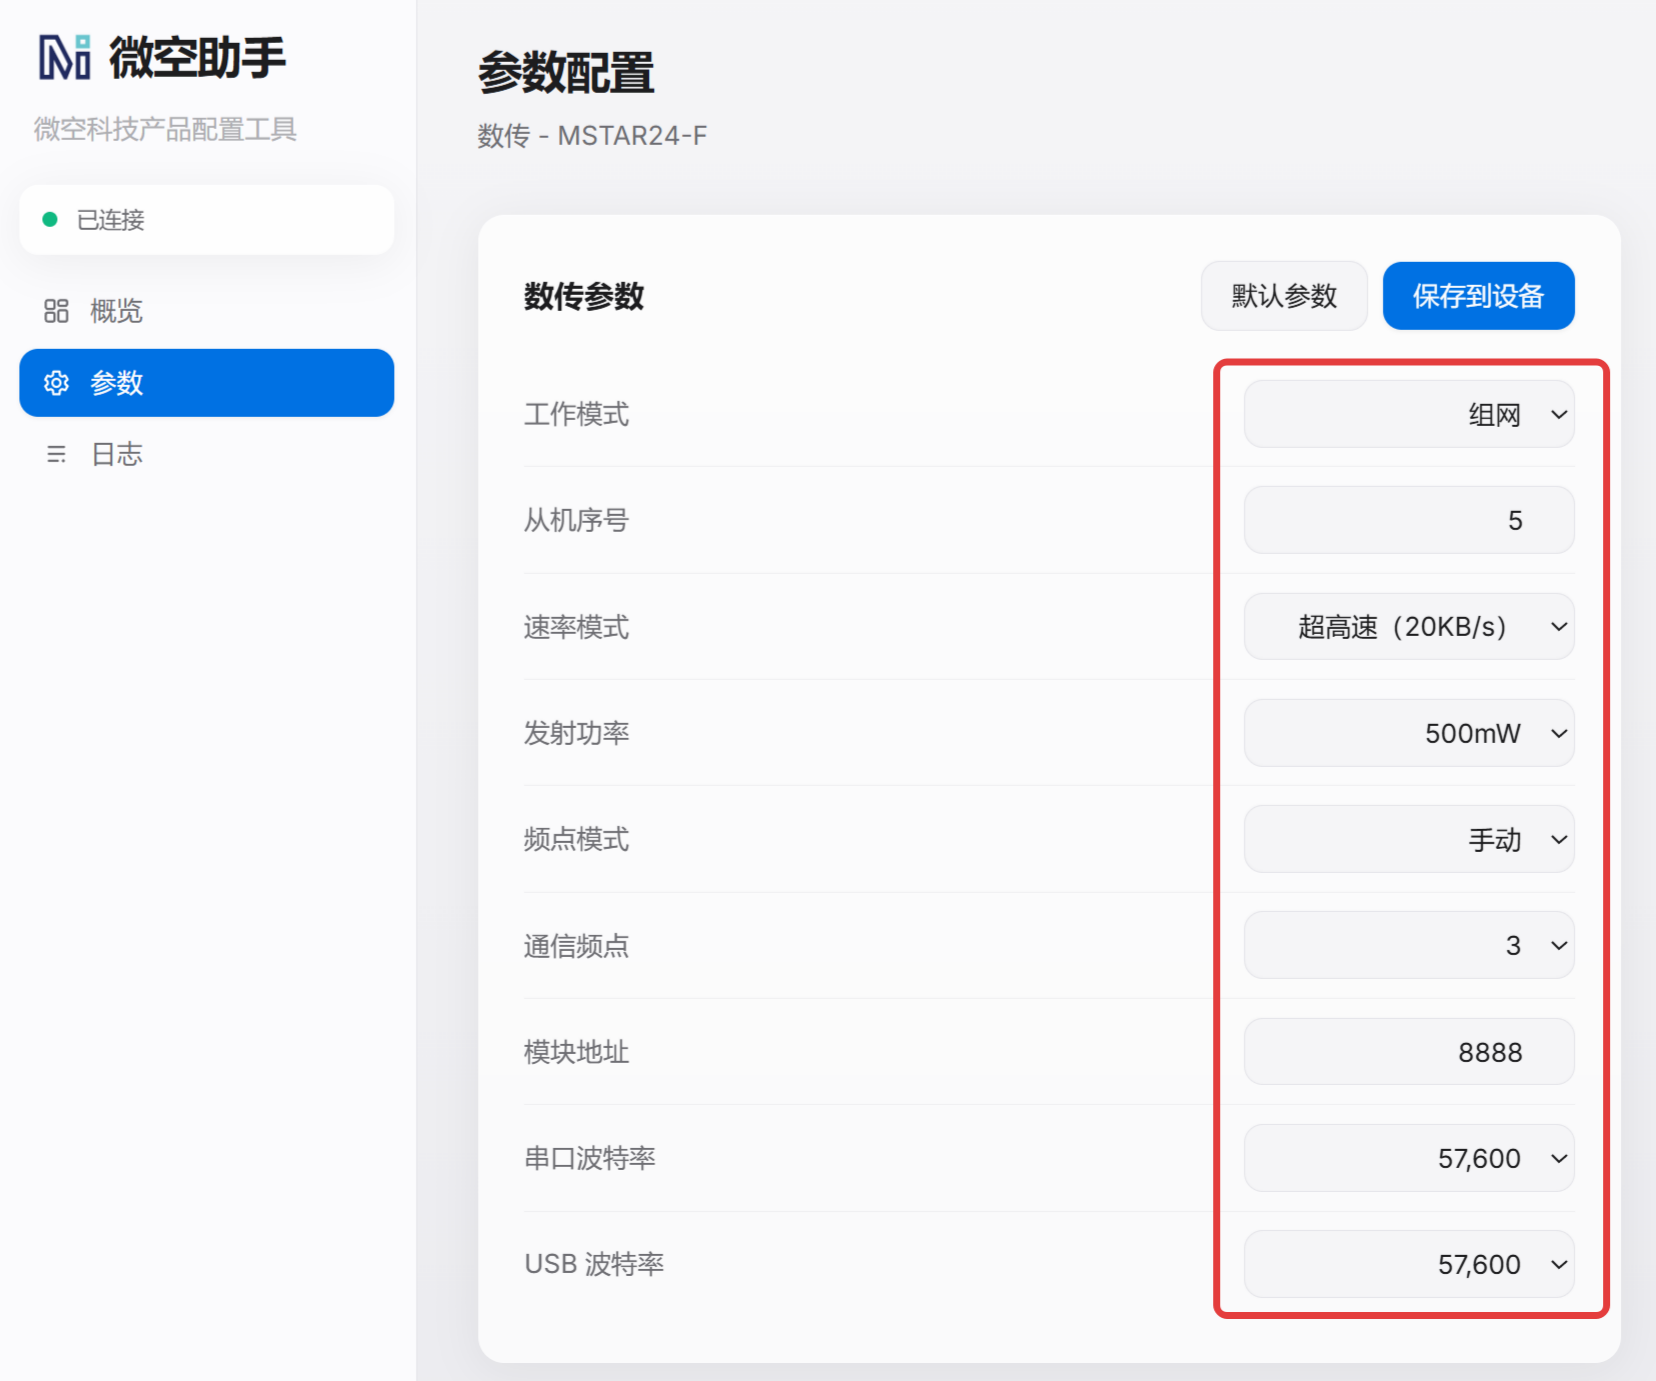Click the 通信频点 label
The height and width of the screenshot is (1381, 1656).
(x=577, y=946)
